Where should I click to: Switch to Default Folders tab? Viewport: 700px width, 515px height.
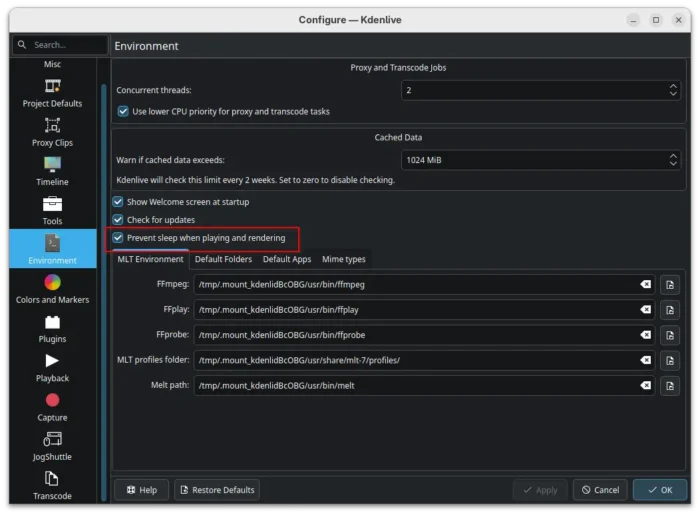click(223, 259)
